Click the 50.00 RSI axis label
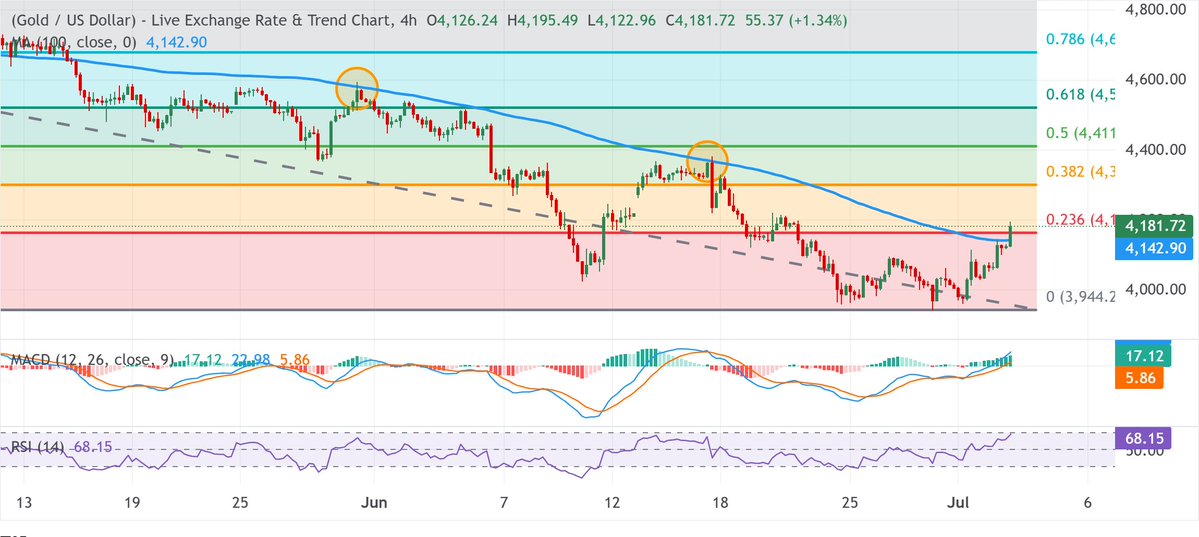Image resolution: width=1199 pixels, height=537 pixels. [x=1145, y=452]
